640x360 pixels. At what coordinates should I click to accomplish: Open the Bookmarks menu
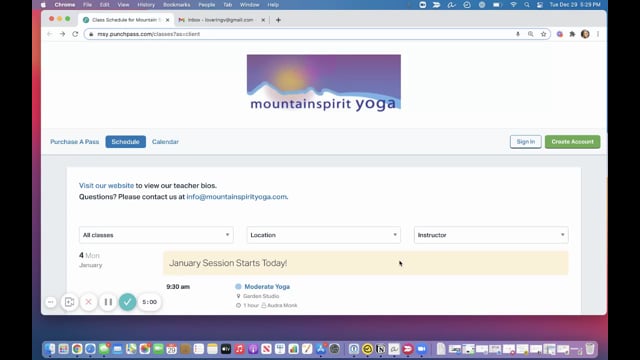(x=177, y=4)
